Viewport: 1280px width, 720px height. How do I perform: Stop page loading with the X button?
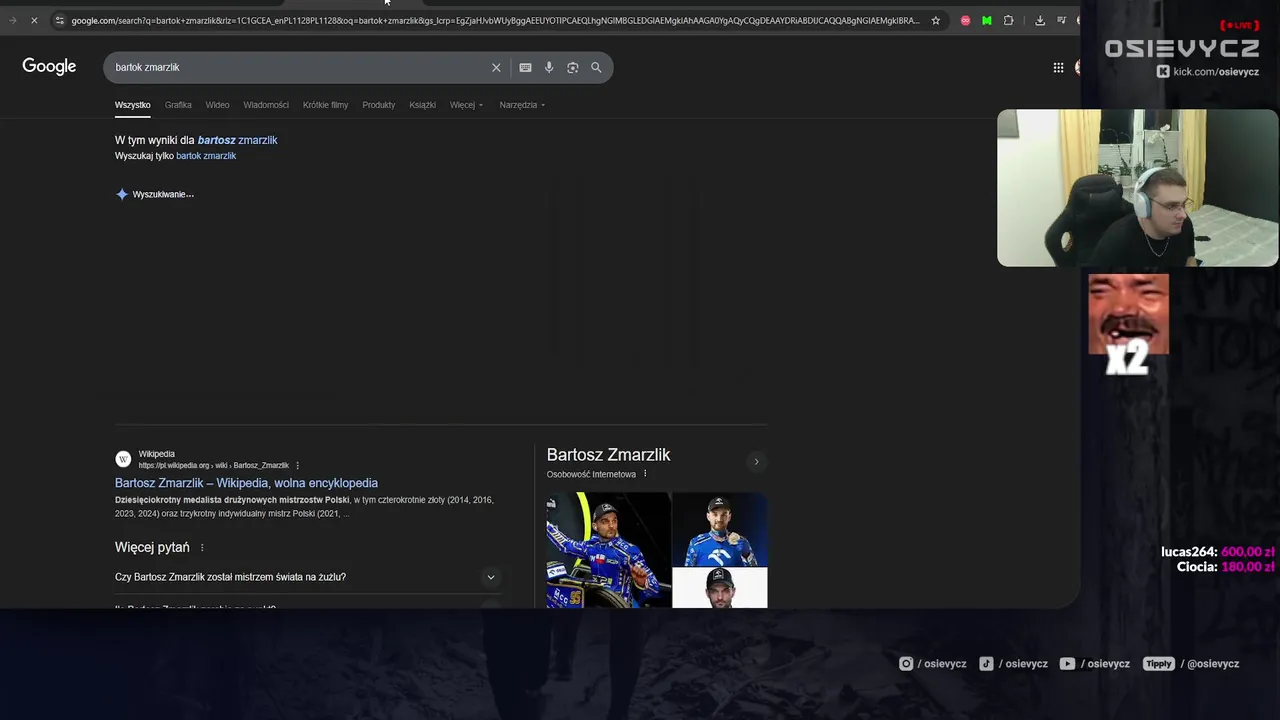tap(33, 20)
